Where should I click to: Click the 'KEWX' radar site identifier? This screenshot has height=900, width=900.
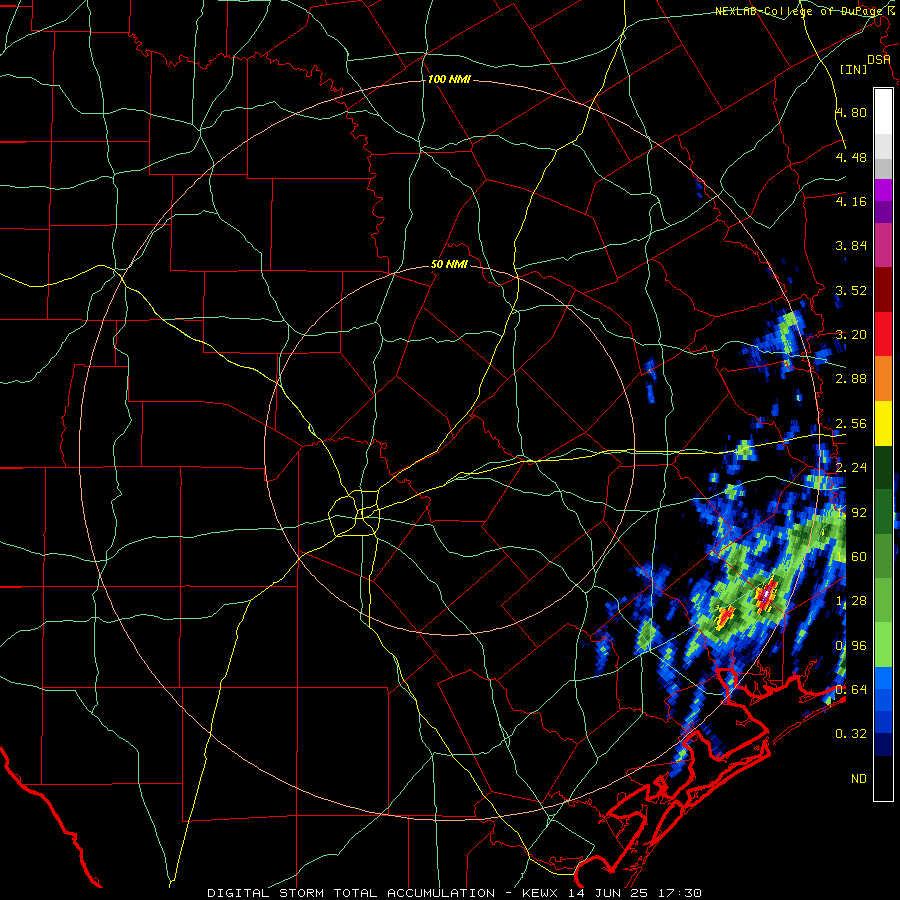tap(541, 893)
